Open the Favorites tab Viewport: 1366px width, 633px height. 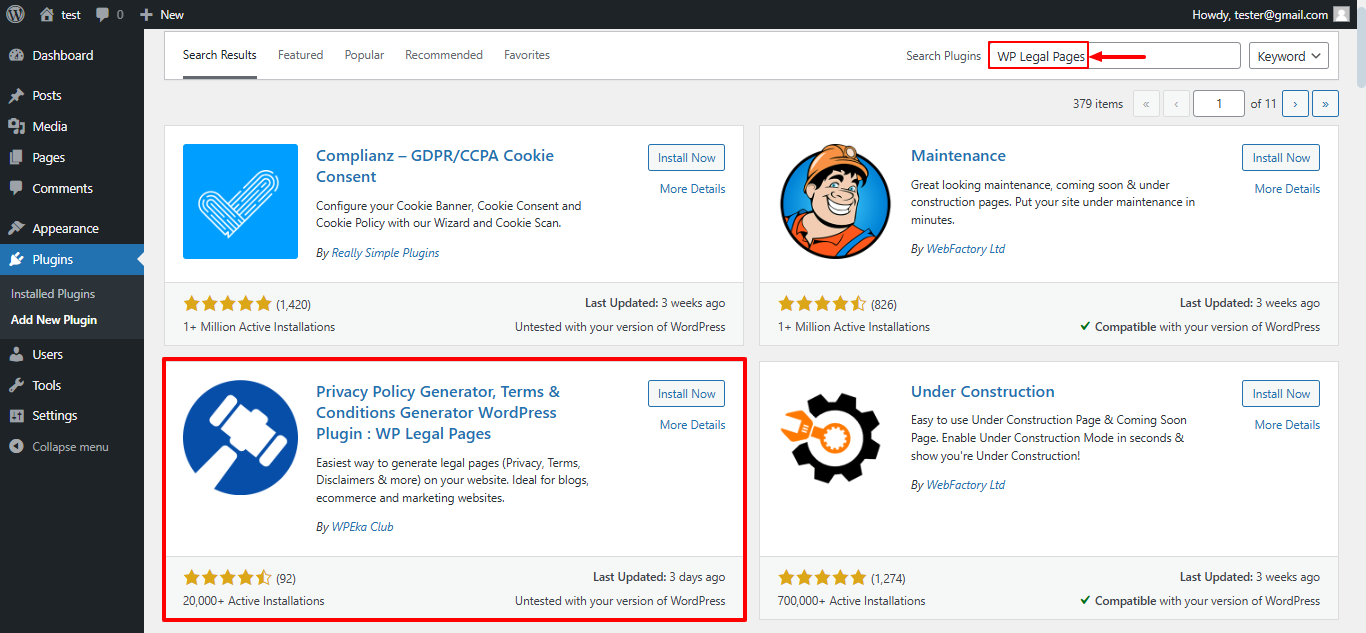click(527, 55)
